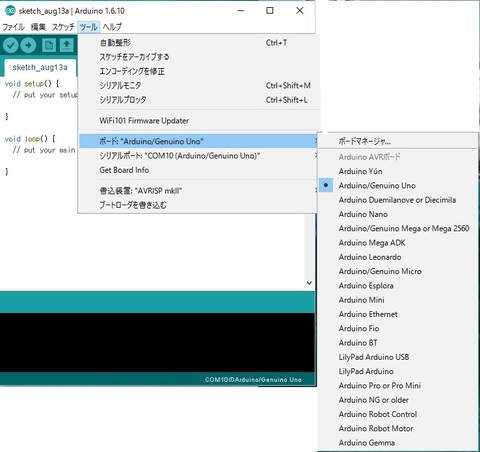Screen dimensions: 480x452
Task: Click the void setup() code line
Action: tap(32, 84)
